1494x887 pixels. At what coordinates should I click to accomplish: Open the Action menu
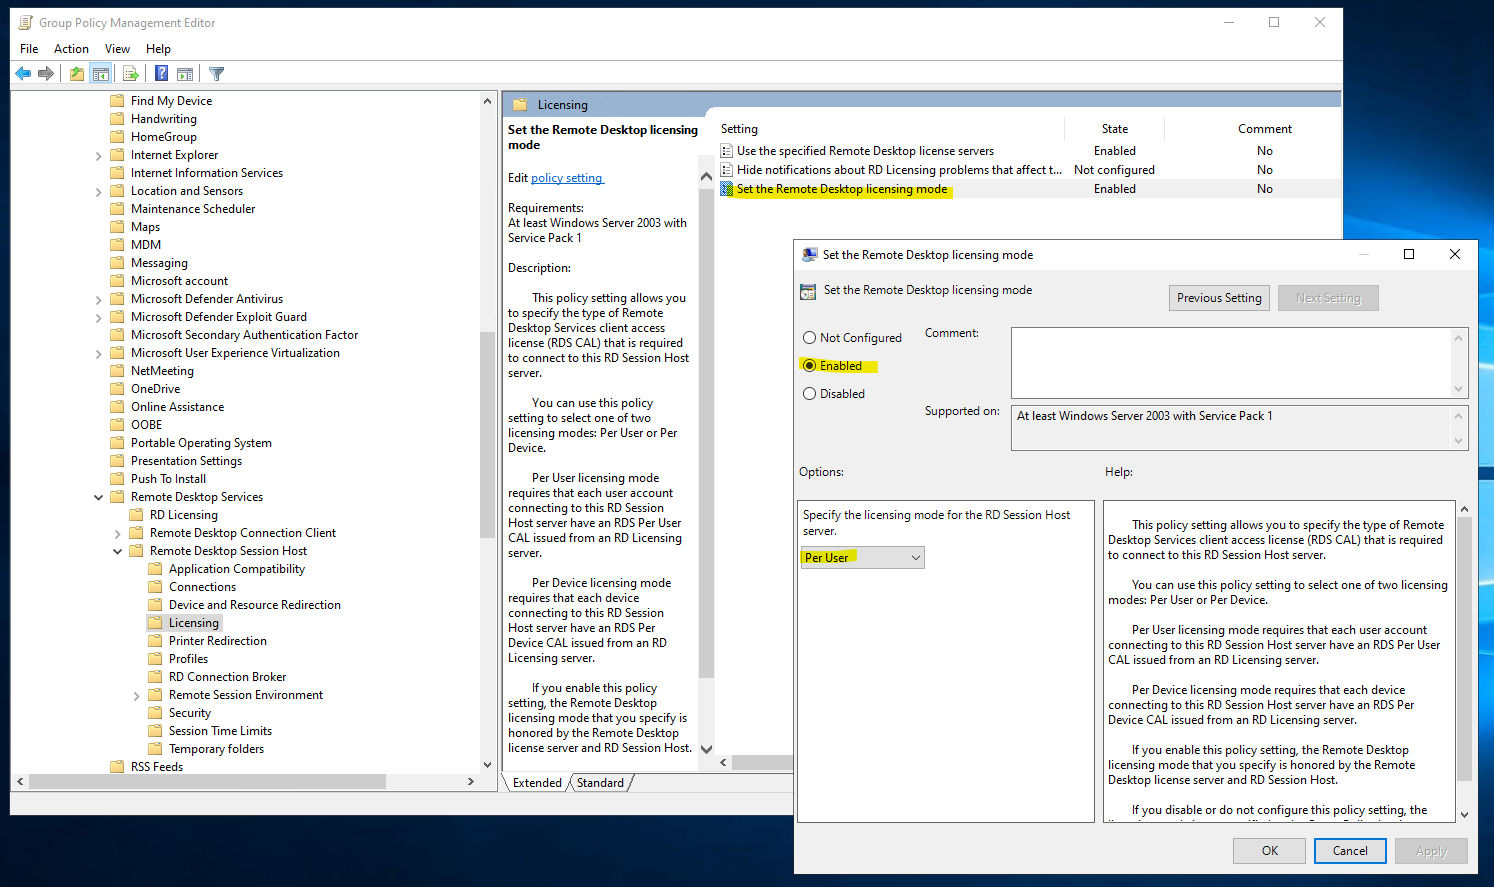tap(71, 48)
